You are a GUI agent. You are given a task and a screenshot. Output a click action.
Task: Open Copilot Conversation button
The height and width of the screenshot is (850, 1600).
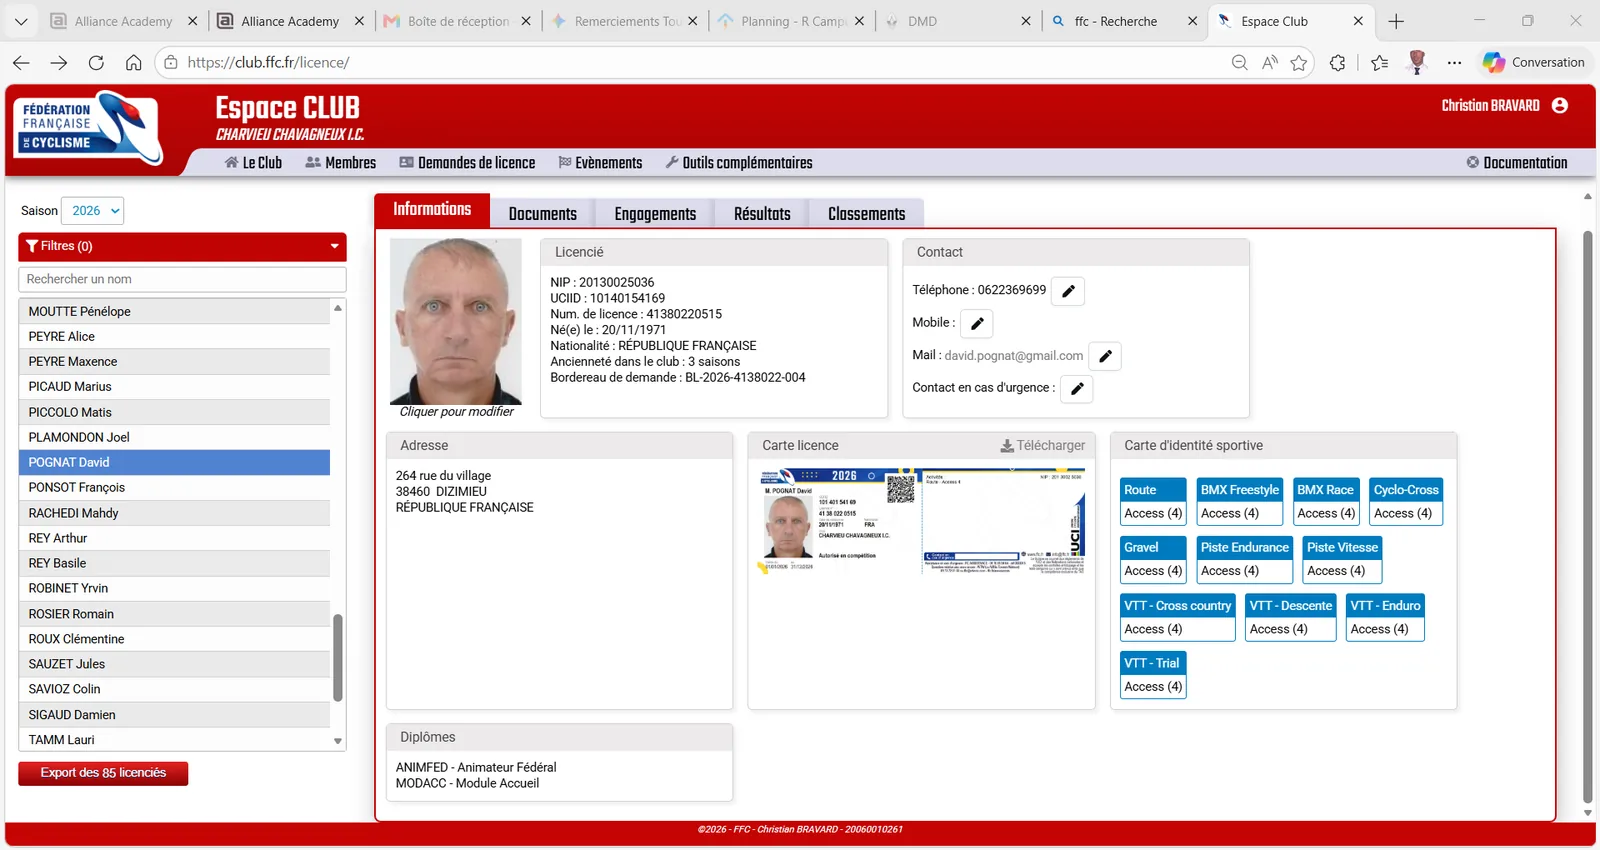tap(1534, 62)
